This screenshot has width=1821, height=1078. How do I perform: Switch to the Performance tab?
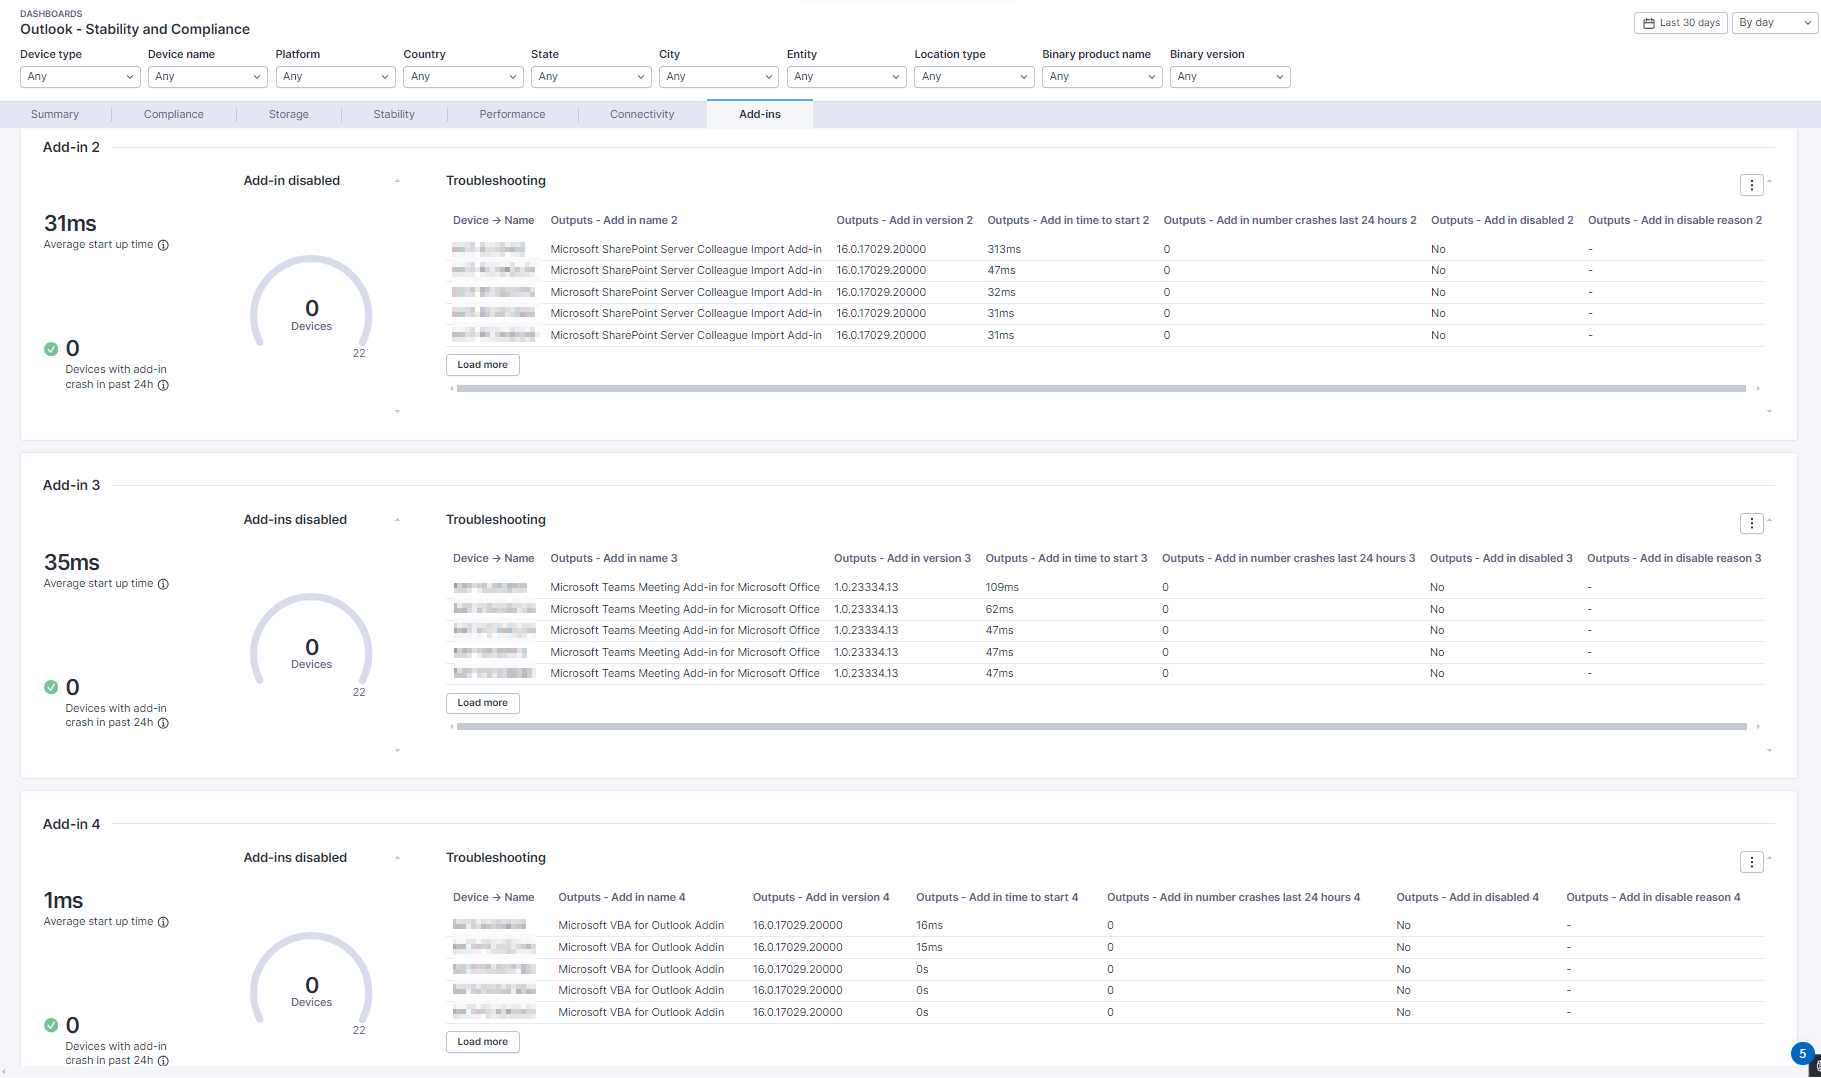click(512, 115)
